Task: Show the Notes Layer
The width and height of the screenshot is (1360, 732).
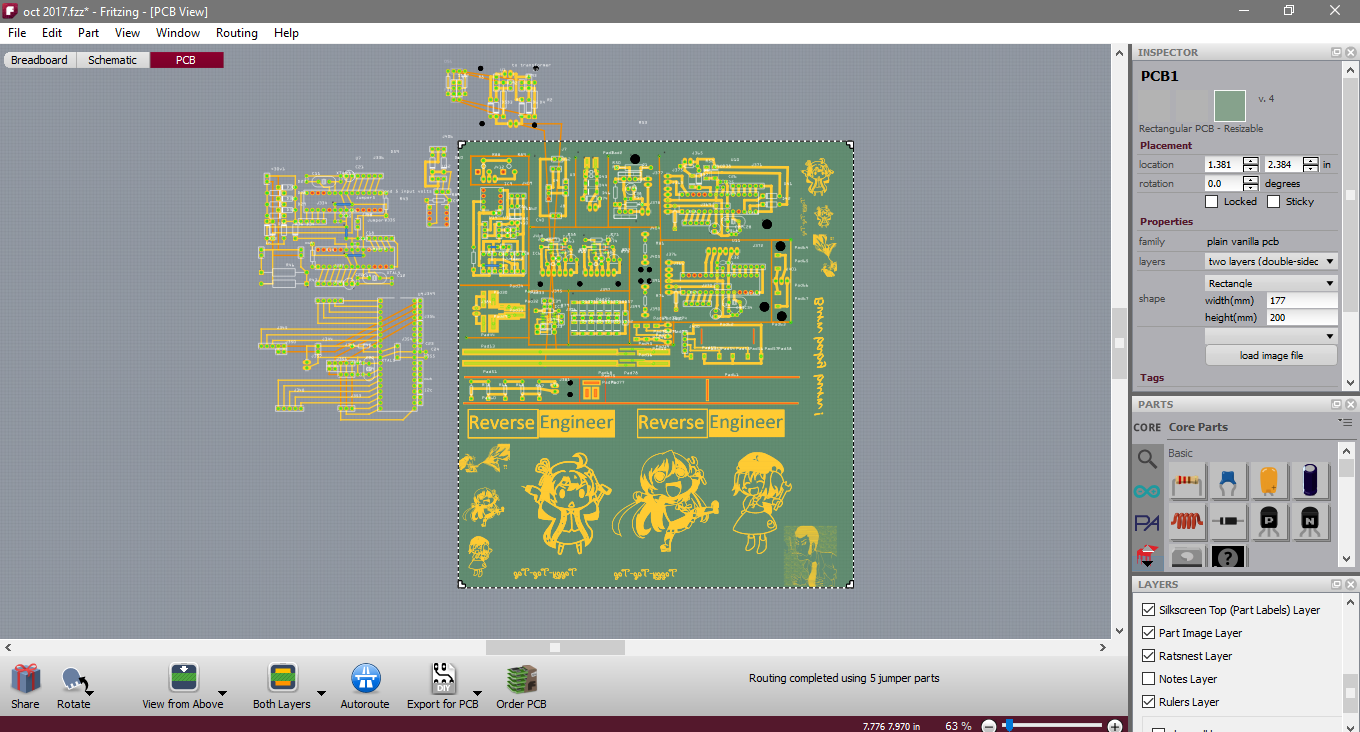Action: point(1148,679)
